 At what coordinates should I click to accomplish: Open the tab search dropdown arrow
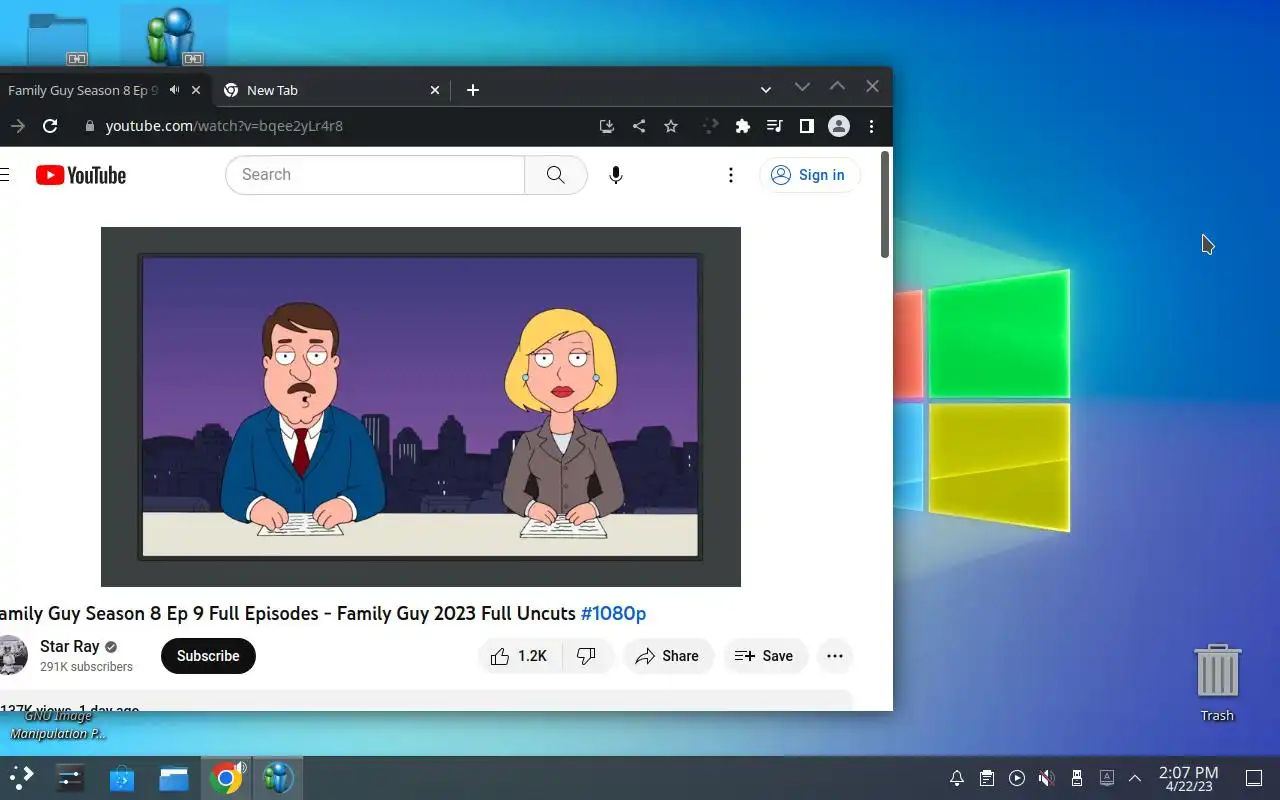click(x=765, y=90)
